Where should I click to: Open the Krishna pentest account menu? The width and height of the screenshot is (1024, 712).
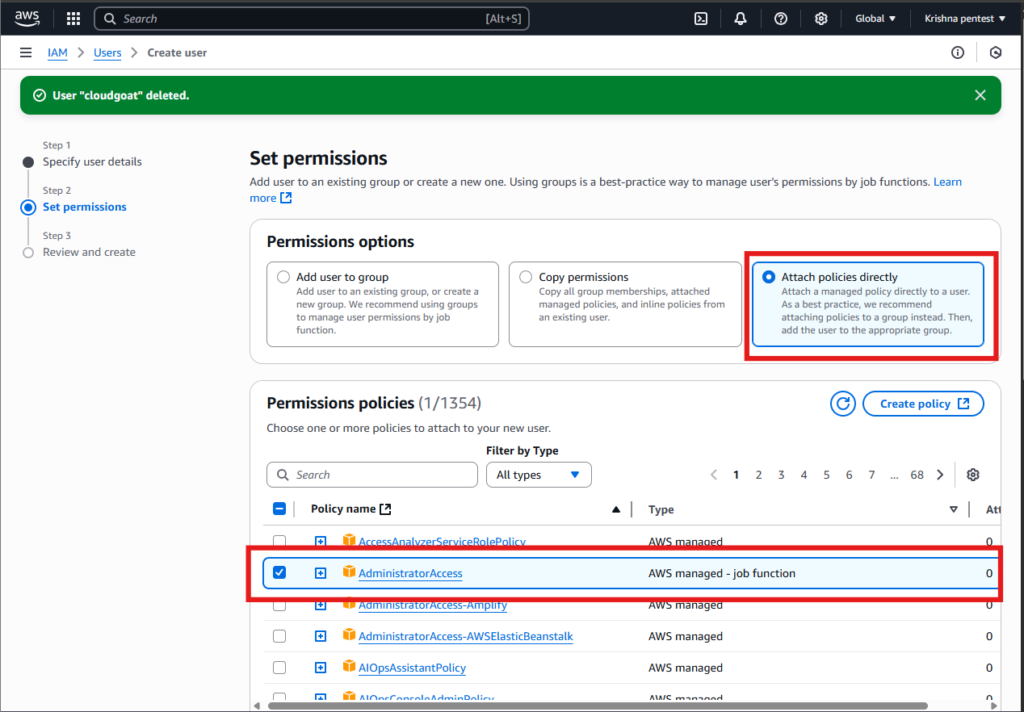pos(965,18)
